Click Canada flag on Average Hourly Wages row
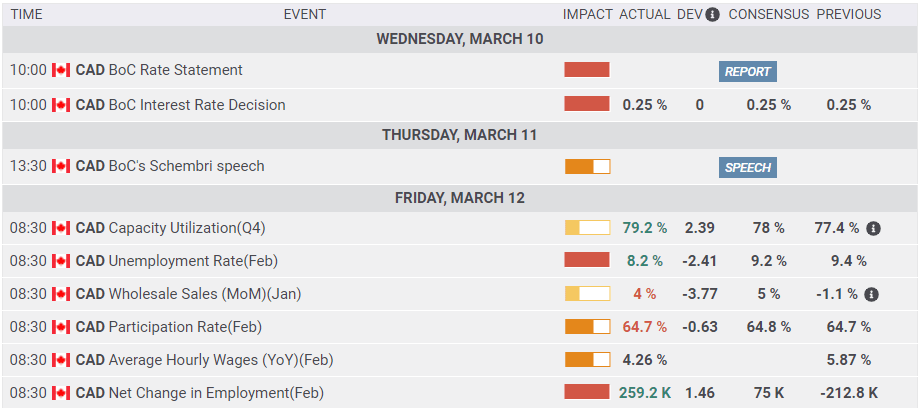The height and width of the screenshot is (408, 918). coord(61,360)
